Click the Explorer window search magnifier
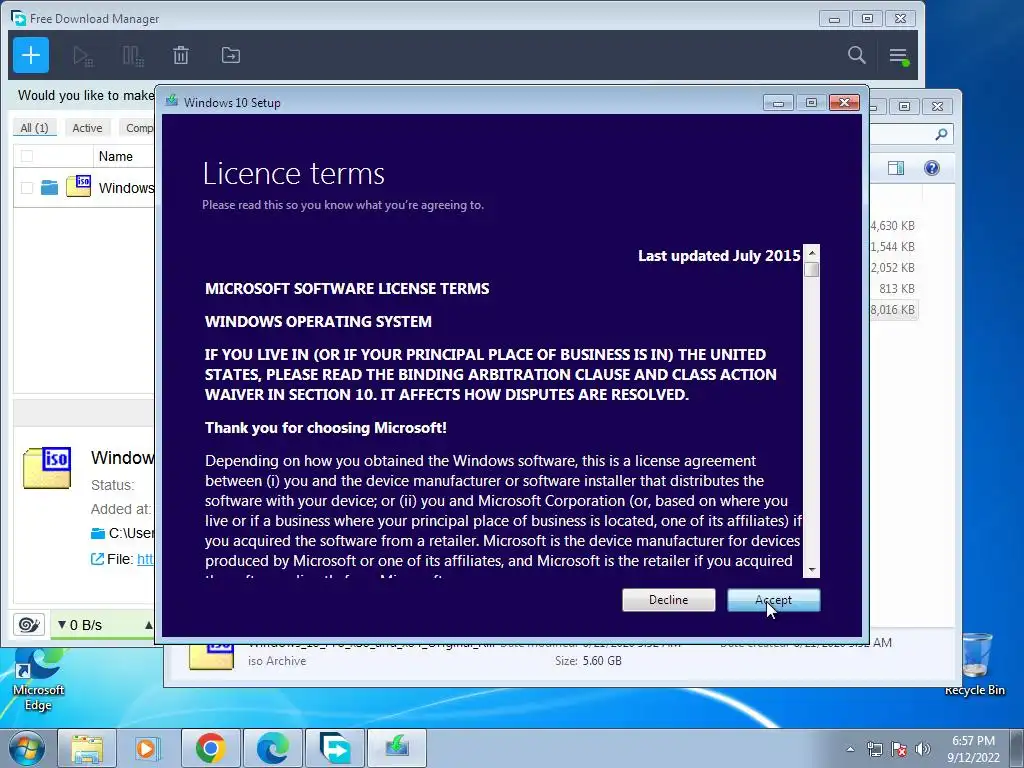 (x=941, y=134)
